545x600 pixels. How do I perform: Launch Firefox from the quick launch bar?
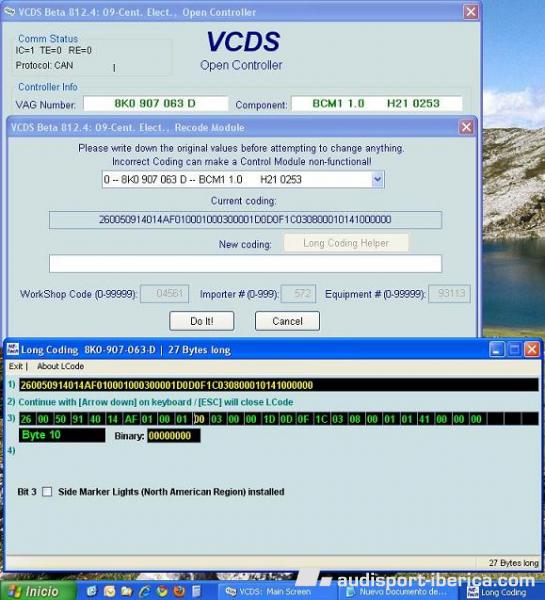pos(179,591)
